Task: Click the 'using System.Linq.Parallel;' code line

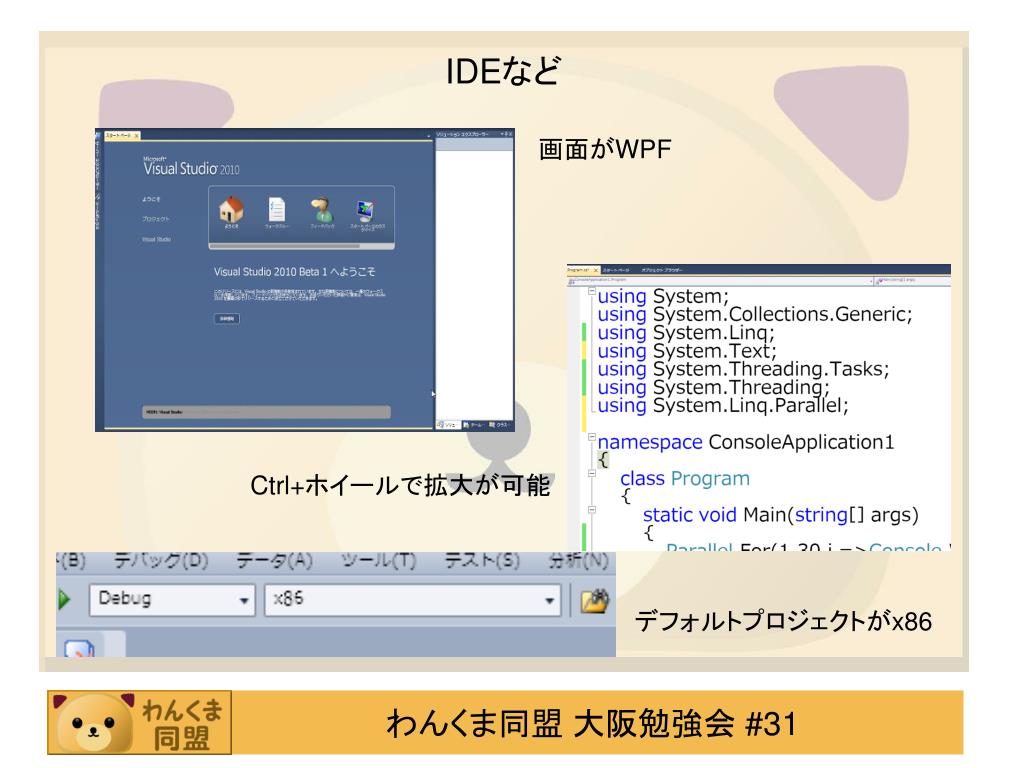Action: pyautogui.click(x=723, y=406)
